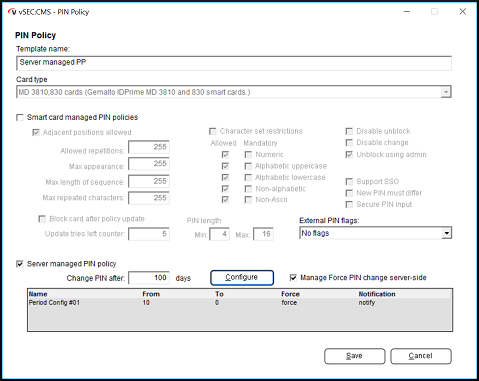Image resolution: width=479 pixels, height=381 pixels.
Task: Toggle Mandatory checkbox for Alphabetic lowercase
Action: coord(248,177)
